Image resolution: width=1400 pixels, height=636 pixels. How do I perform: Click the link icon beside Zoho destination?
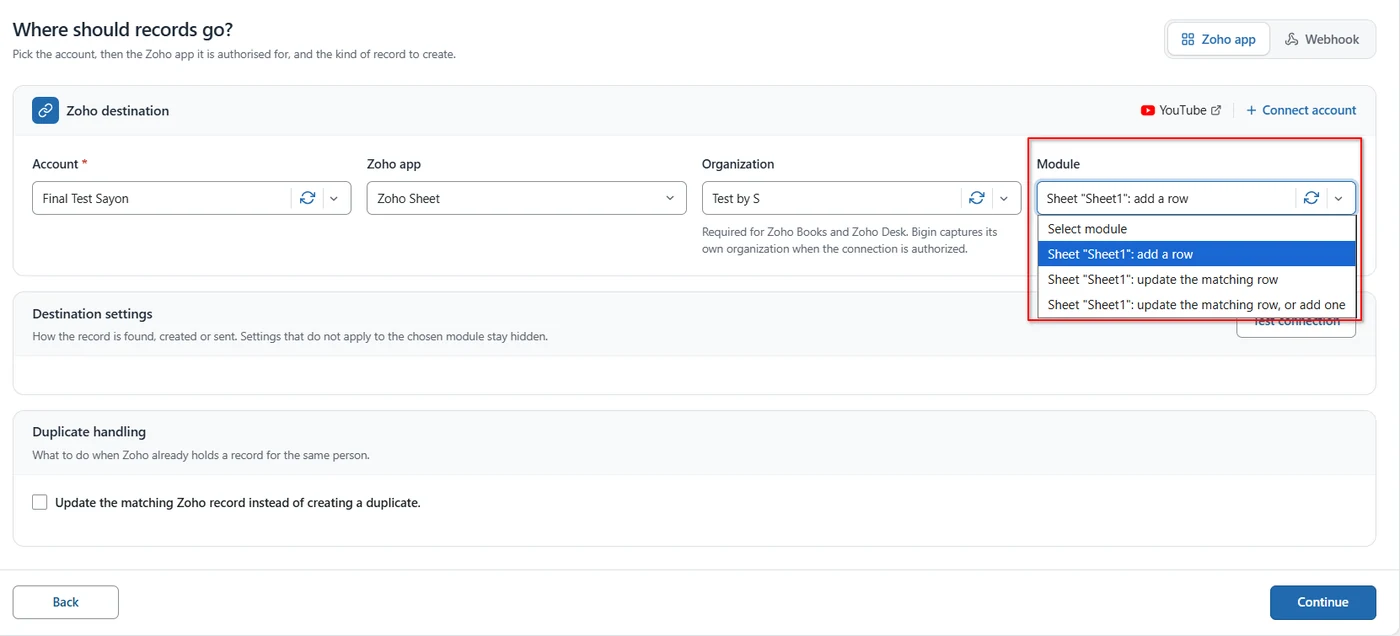point(45,110)
